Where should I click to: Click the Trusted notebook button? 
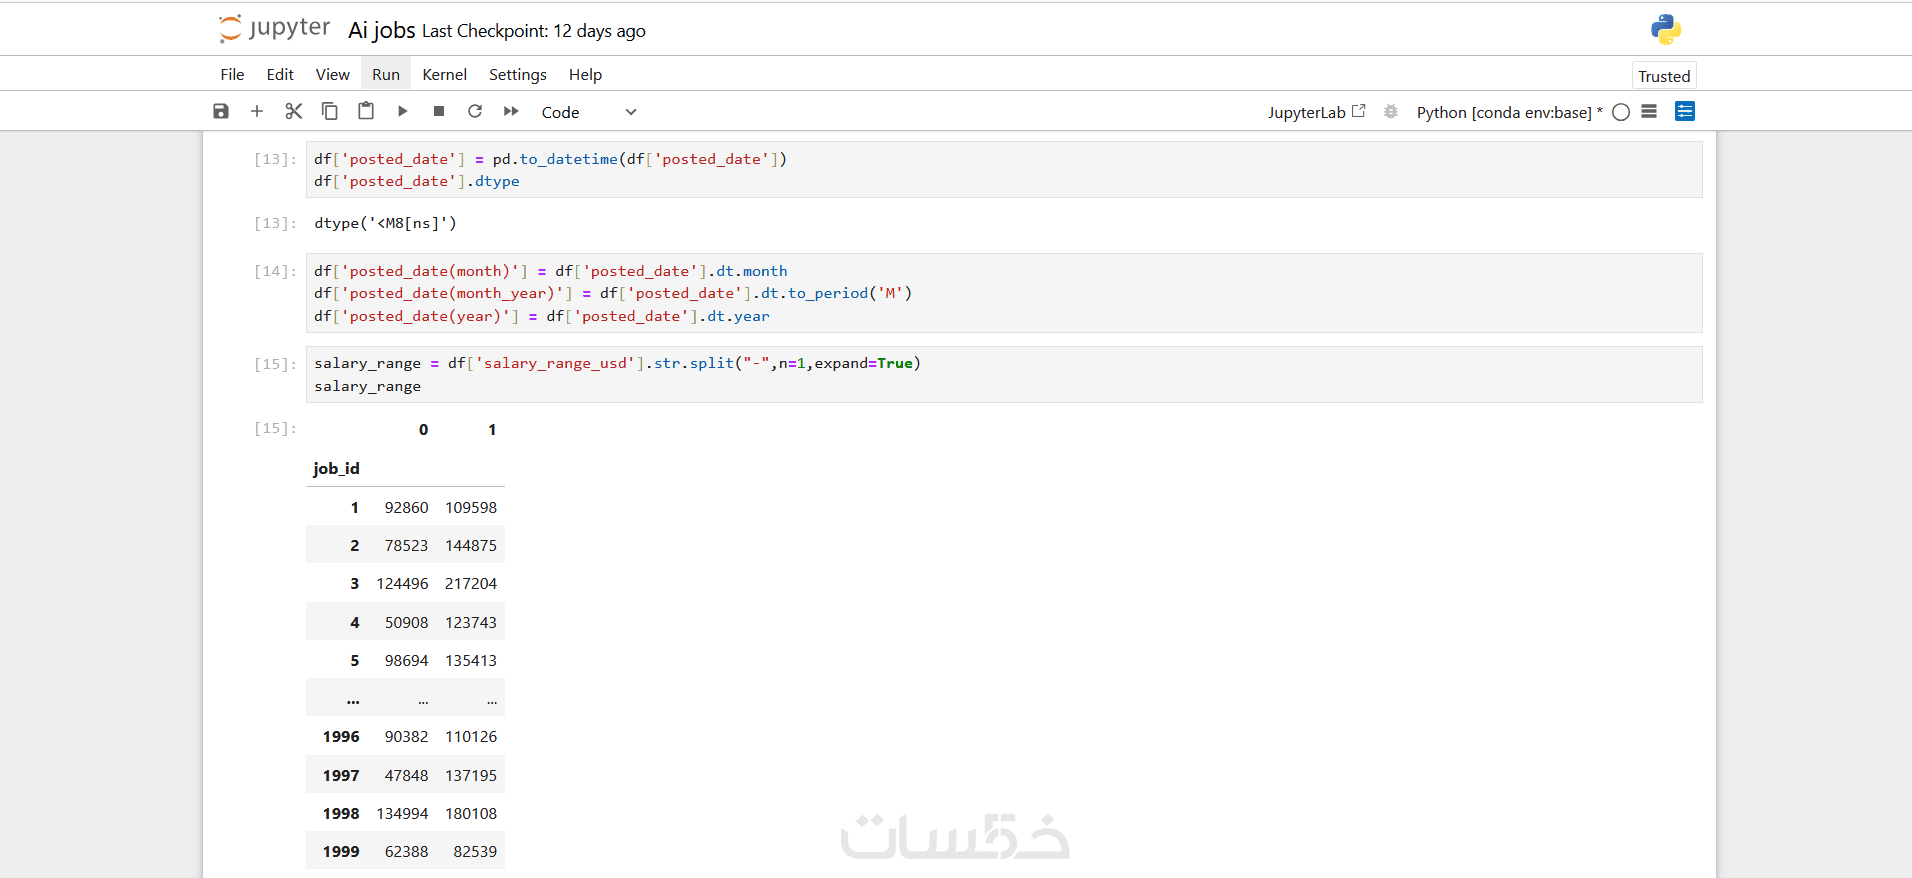(1664, 76)
